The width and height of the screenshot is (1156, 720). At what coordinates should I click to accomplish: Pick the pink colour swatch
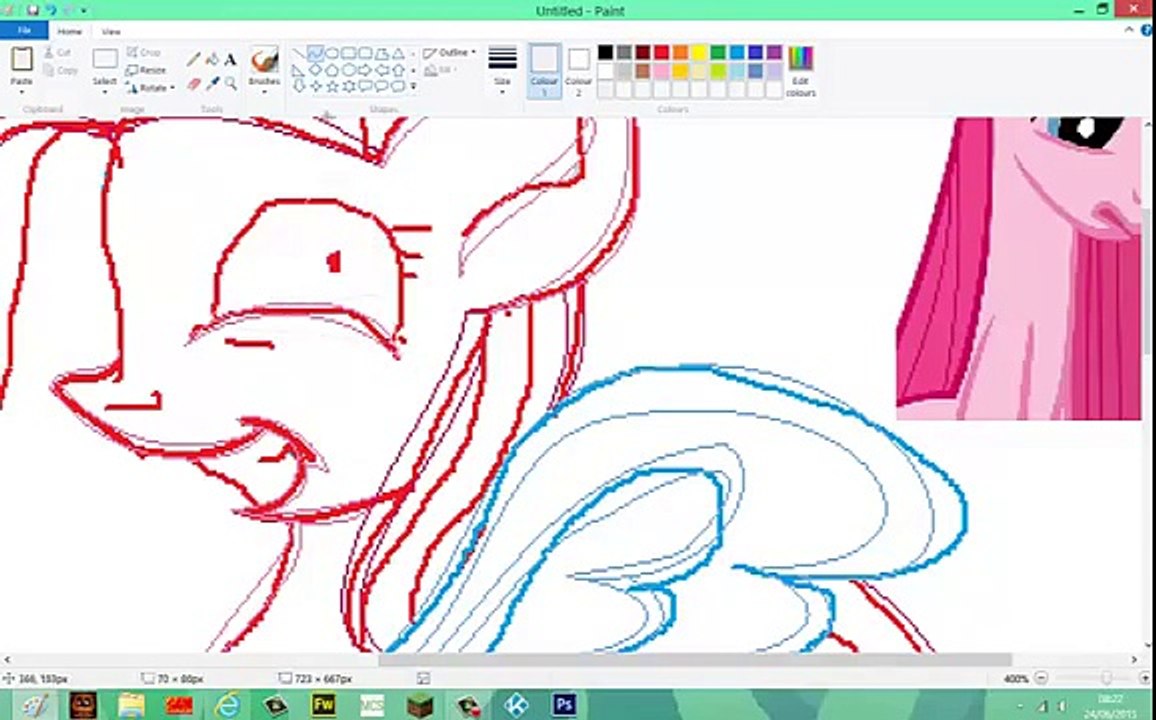[661, 71]
